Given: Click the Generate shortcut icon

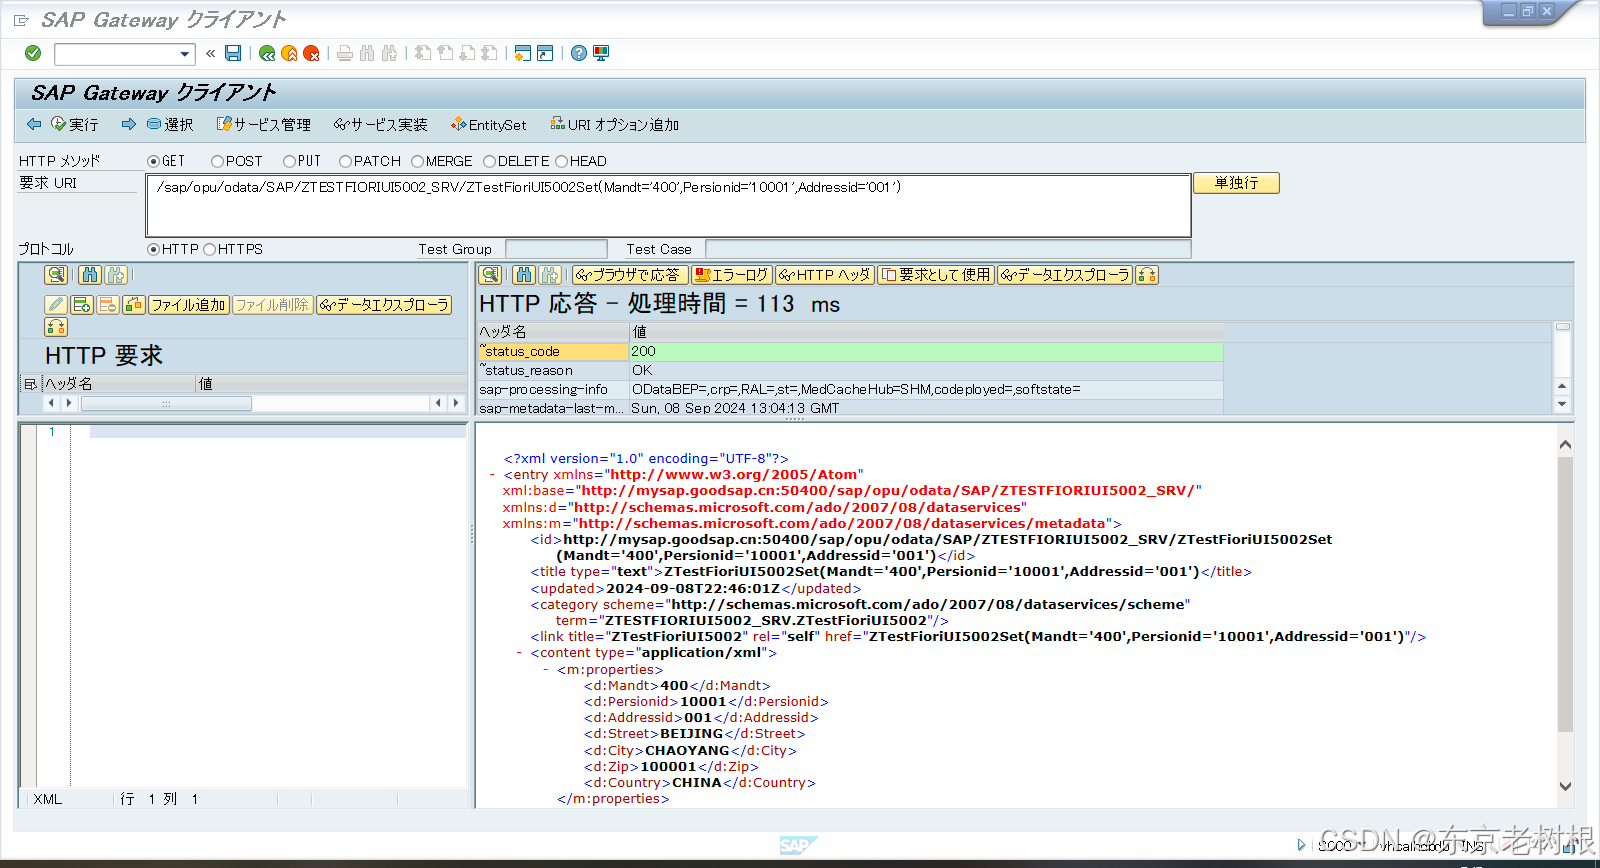Looking at the screenshot, I should [x=545, y=53].
